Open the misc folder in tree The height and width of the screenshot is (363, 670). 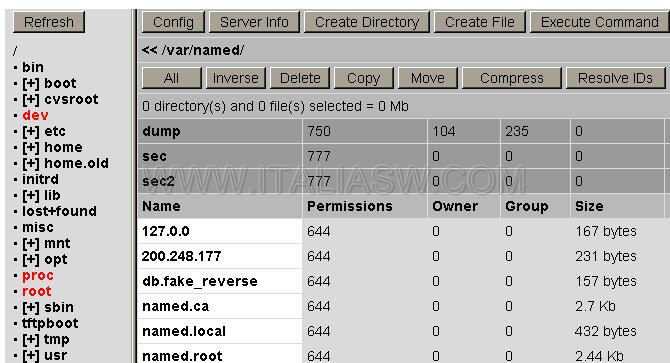coord(38,228)
